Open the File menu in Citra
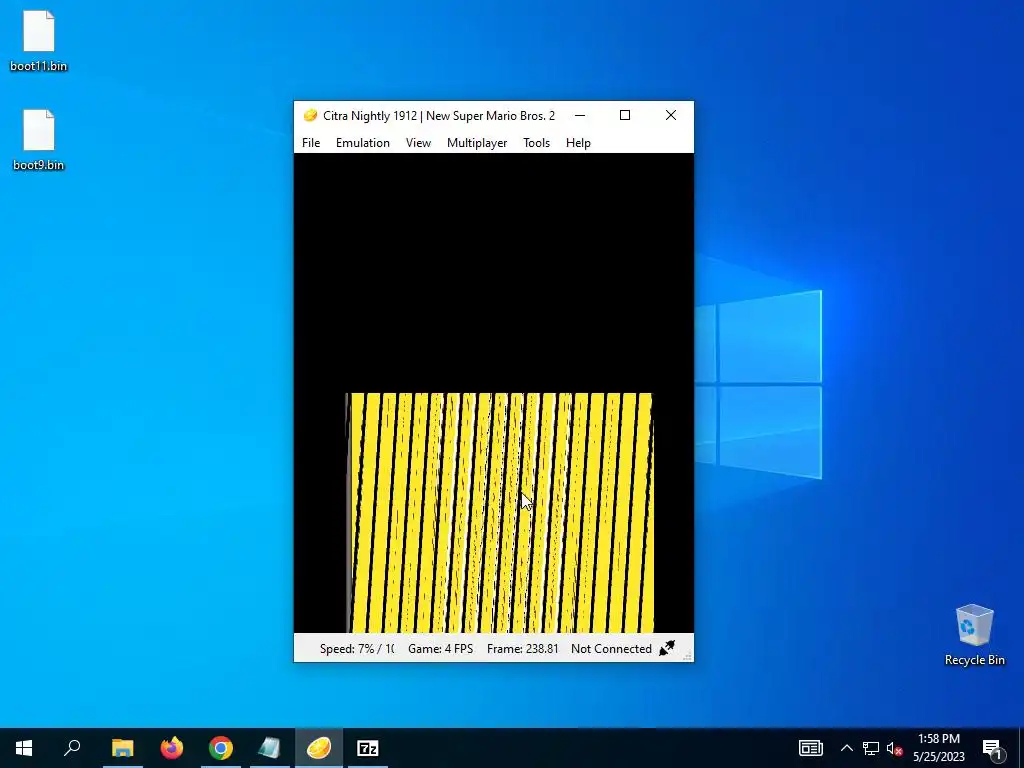 311,143
